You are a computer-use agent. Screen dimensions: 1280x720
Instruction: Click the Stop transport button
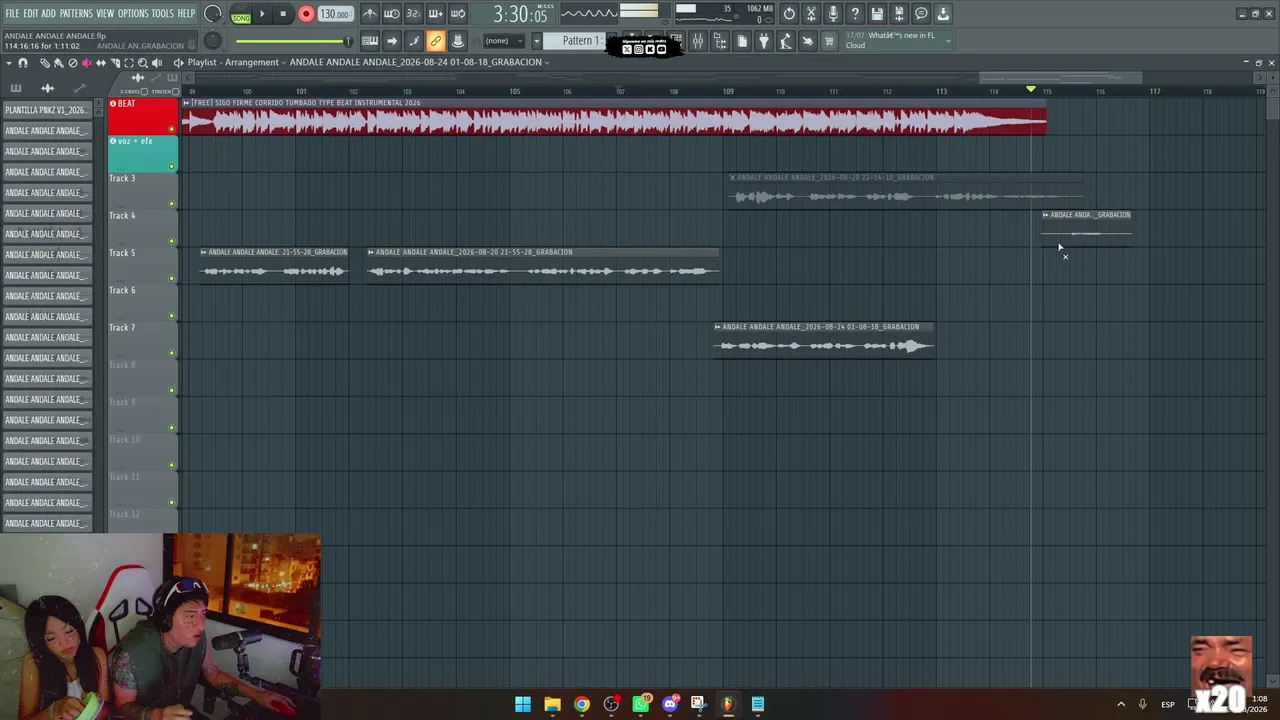click(x=283, y=14)
